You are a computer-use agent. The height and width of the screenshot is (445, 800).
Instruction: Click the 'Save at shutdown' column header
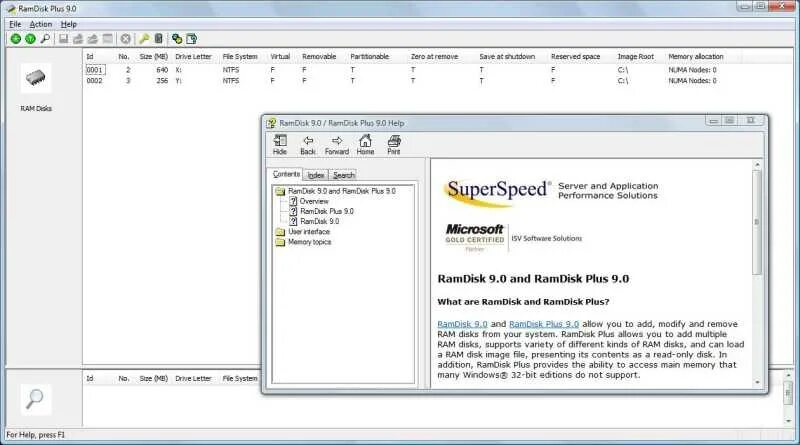coord(507,57)
